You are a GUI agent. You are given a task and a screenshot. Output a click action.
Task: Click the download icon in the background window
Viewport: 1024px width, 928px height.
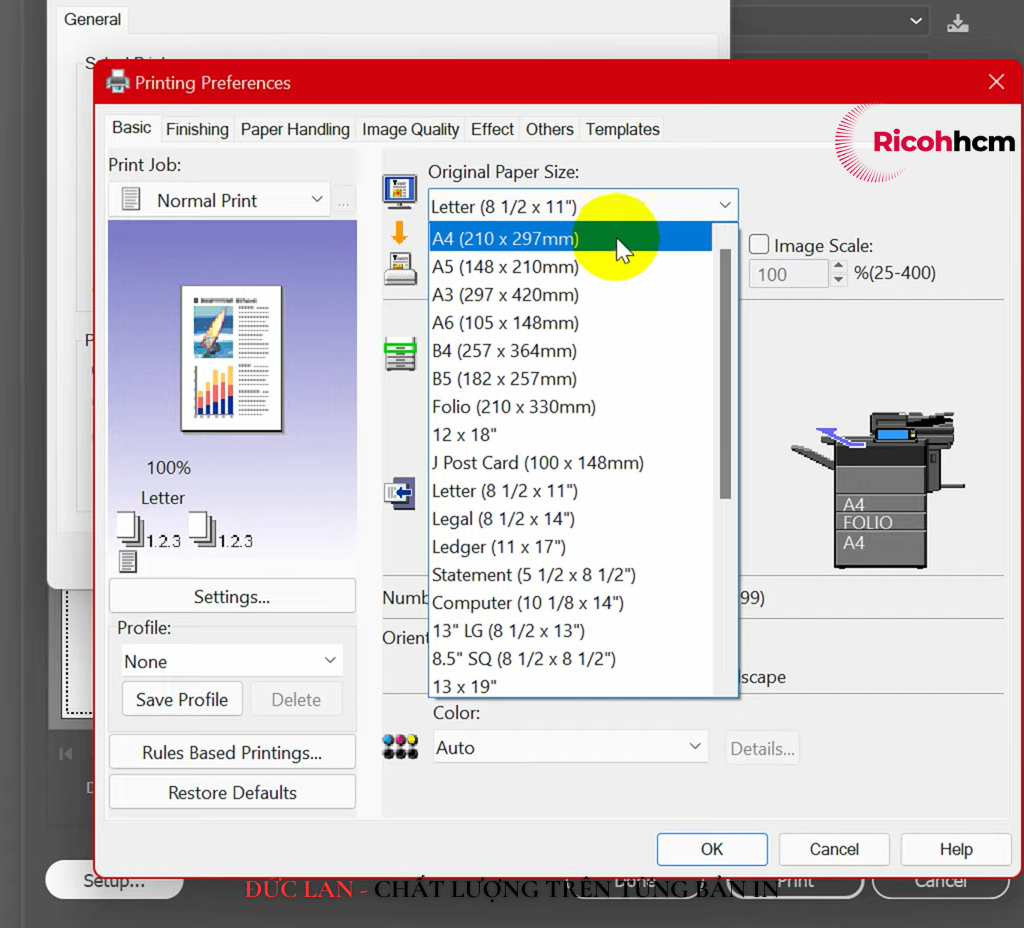point(958,23)
